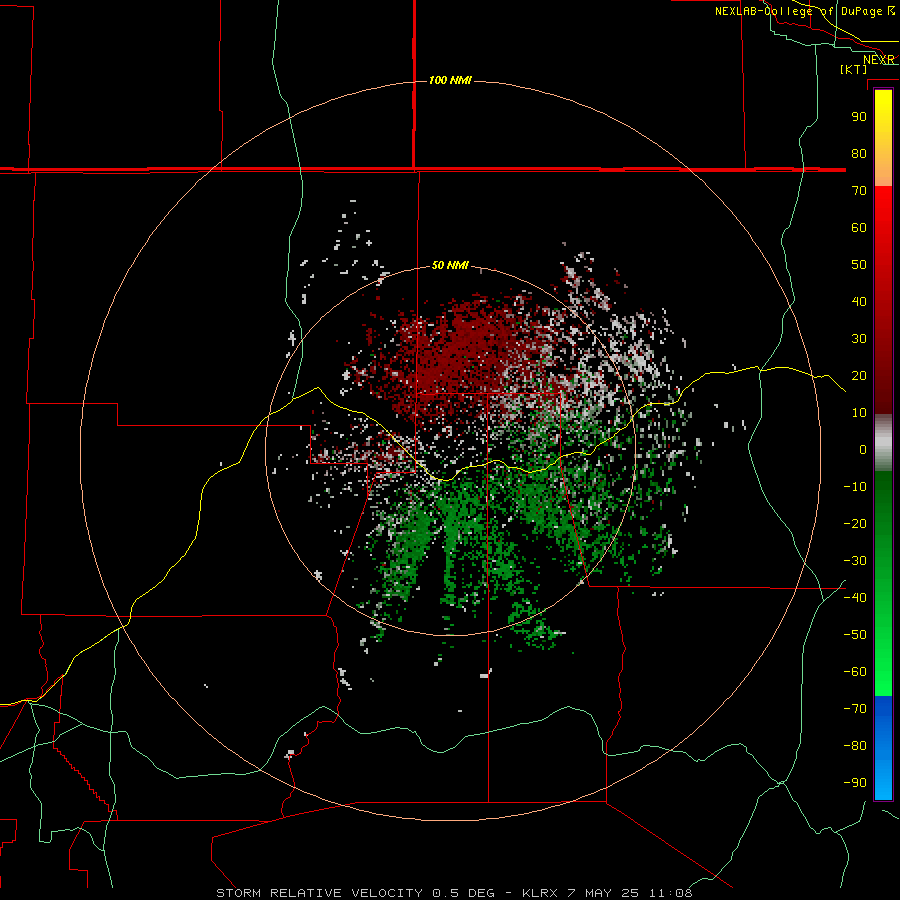The width and height of the screenshot is (900, 900).
Task: Click the KLRX station identifier in the caption
Action: [540, 893]
